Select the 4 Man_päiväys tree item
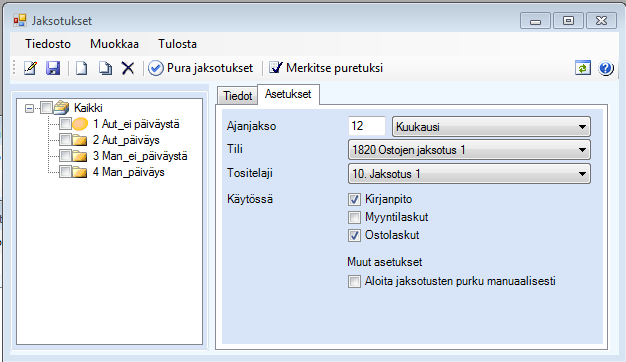626x362 pixels. (129, 172)
